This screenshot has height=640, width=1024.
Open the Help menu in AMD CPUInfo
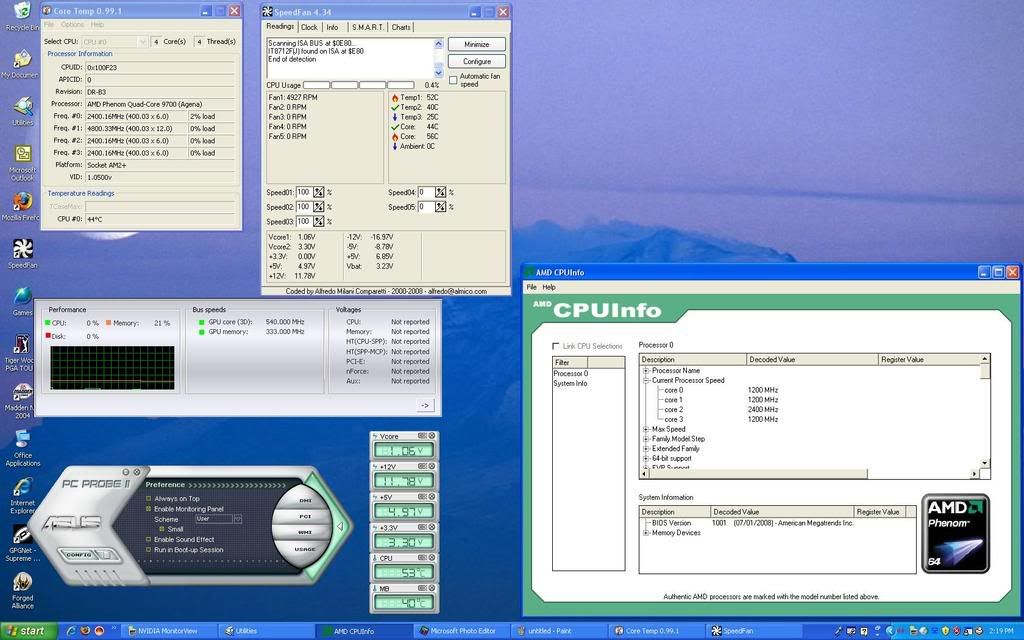[x=549, y=287]
